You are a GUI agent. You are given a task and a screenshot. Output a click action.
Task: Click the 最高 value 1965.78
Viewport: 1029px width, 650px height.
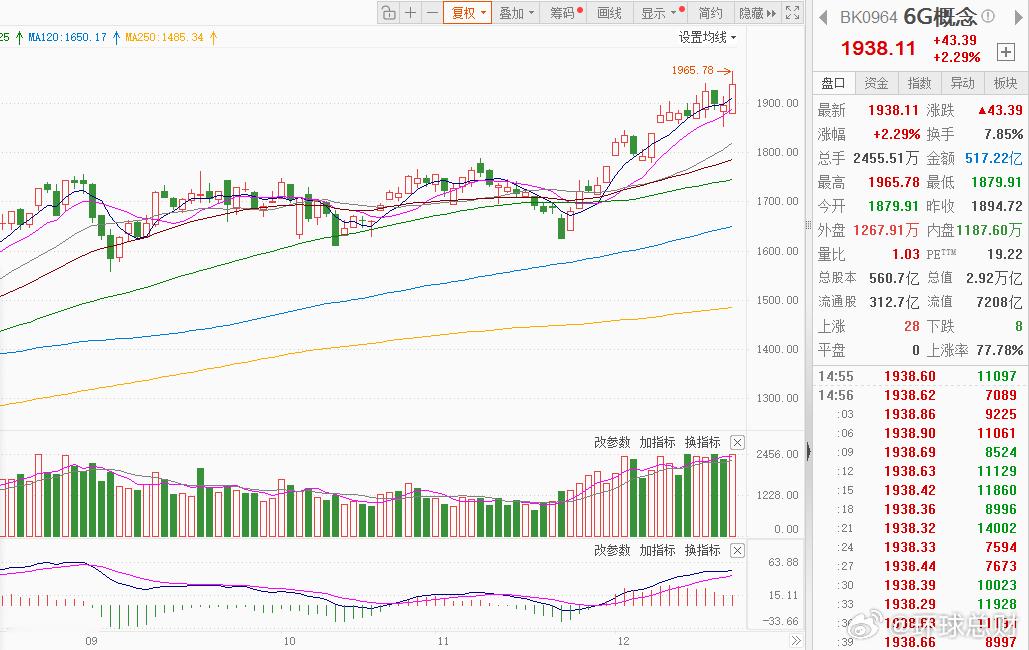click(x=892, y=182)
